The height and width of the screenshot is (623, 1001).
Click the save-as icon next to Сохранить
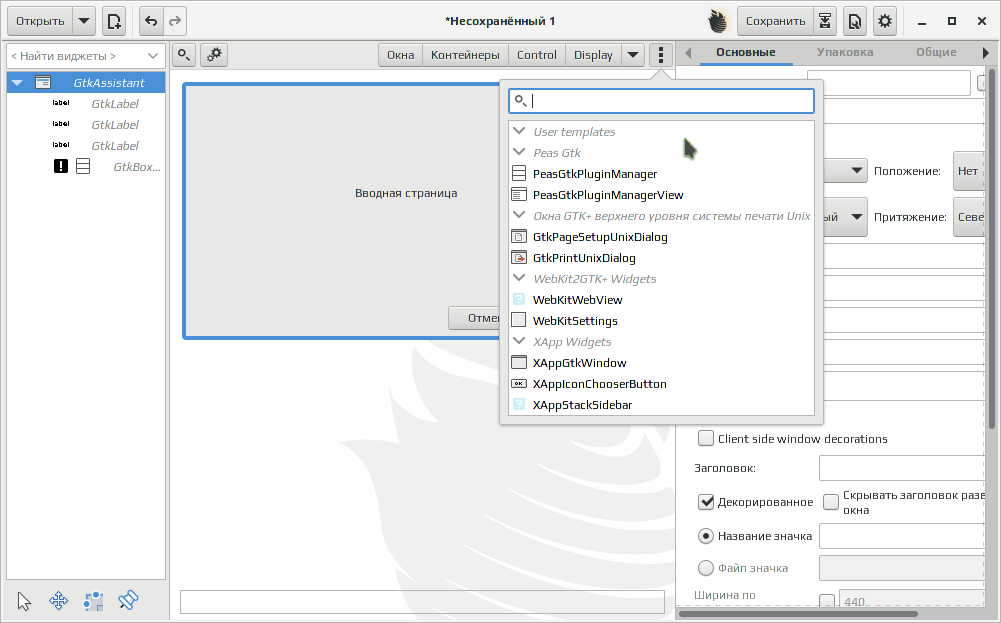(825, 21)
